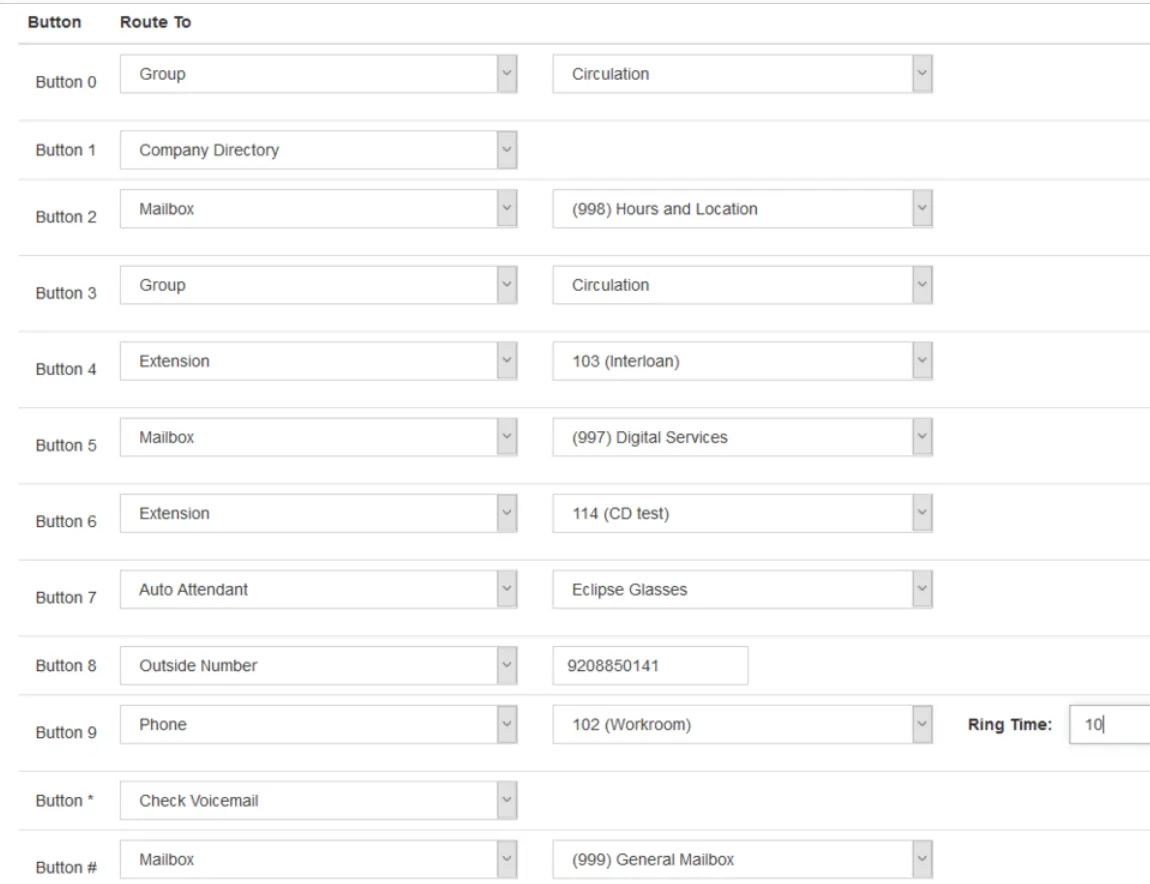Screen dimensions: 1150x884
Task: Open Button 2 Mailbox route dropdown
Action: click(318, 209)
